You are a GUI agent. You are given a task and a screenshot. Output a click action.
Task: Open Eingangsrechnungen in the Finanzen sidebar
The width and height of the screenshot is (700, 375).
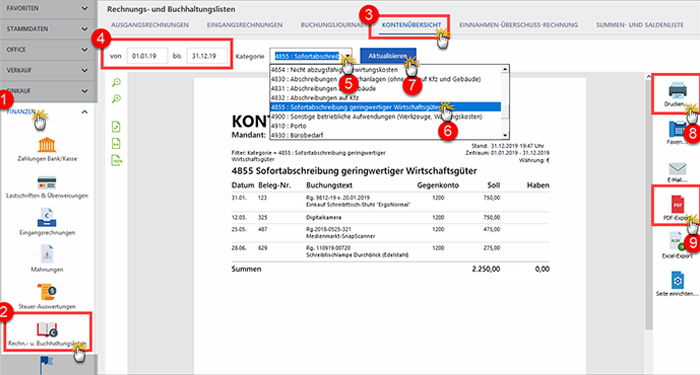(x=47, y=222)
